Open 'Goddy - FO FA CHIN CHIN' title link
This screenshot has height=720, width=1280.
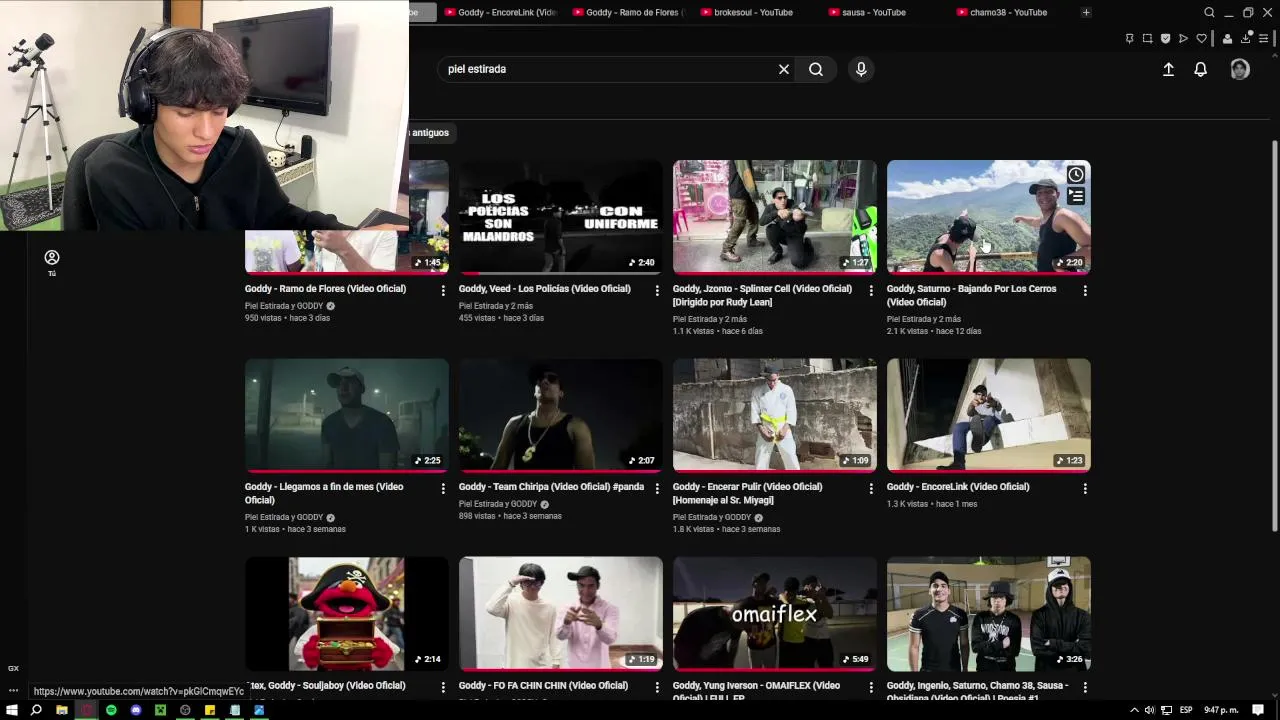pyautogui.click(x=543, y=685)
